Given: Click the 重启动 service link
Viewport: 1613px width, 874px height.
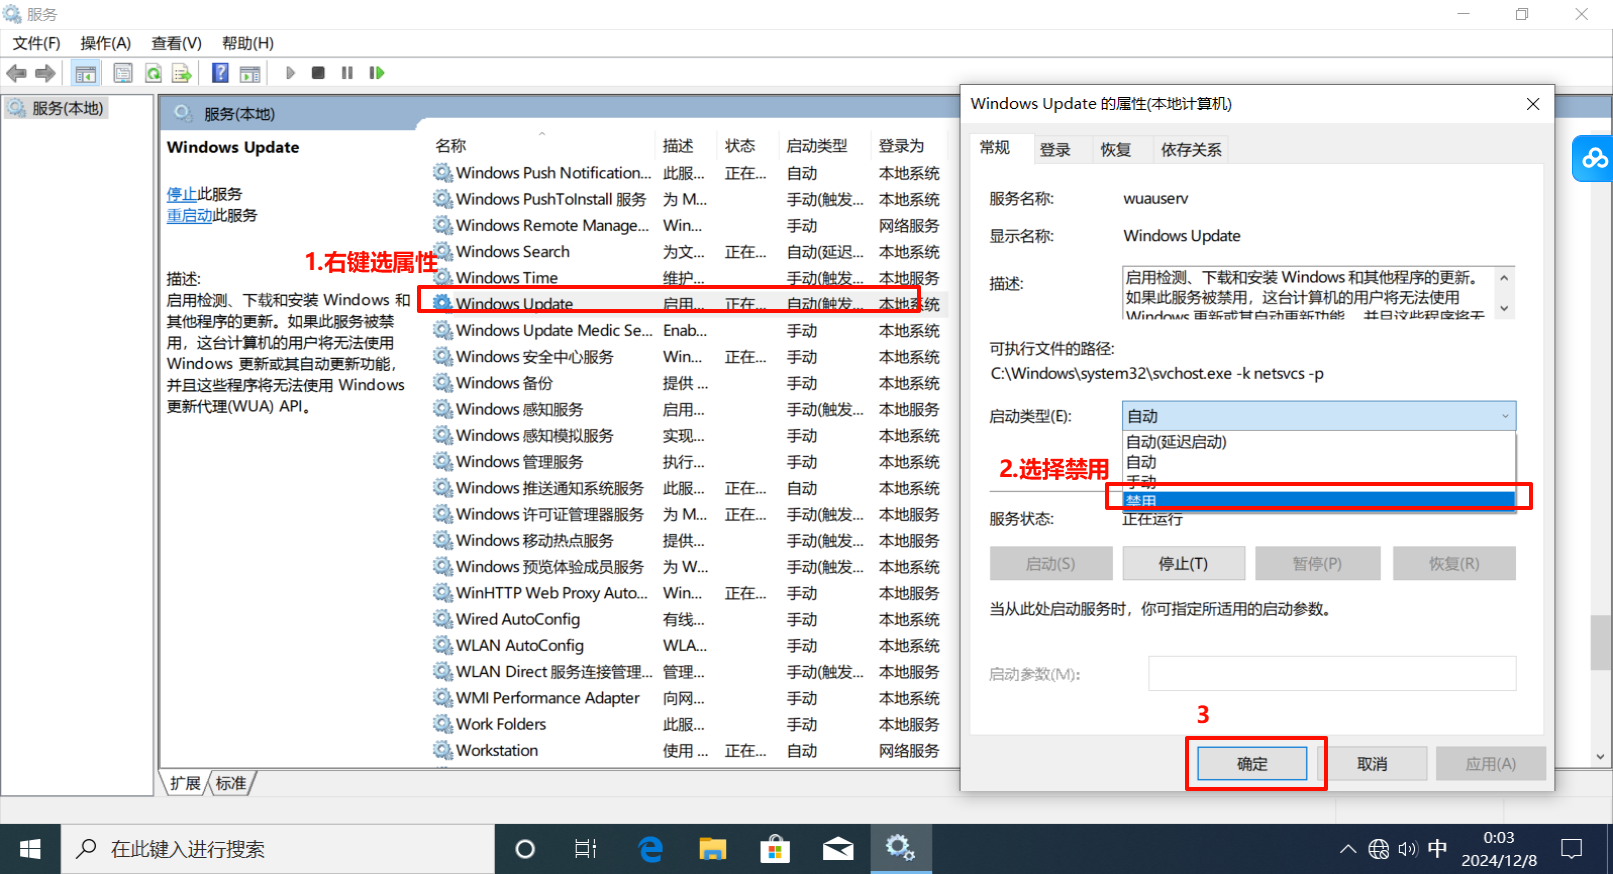Looking at the screenshot, I should [x=189, y=215].
